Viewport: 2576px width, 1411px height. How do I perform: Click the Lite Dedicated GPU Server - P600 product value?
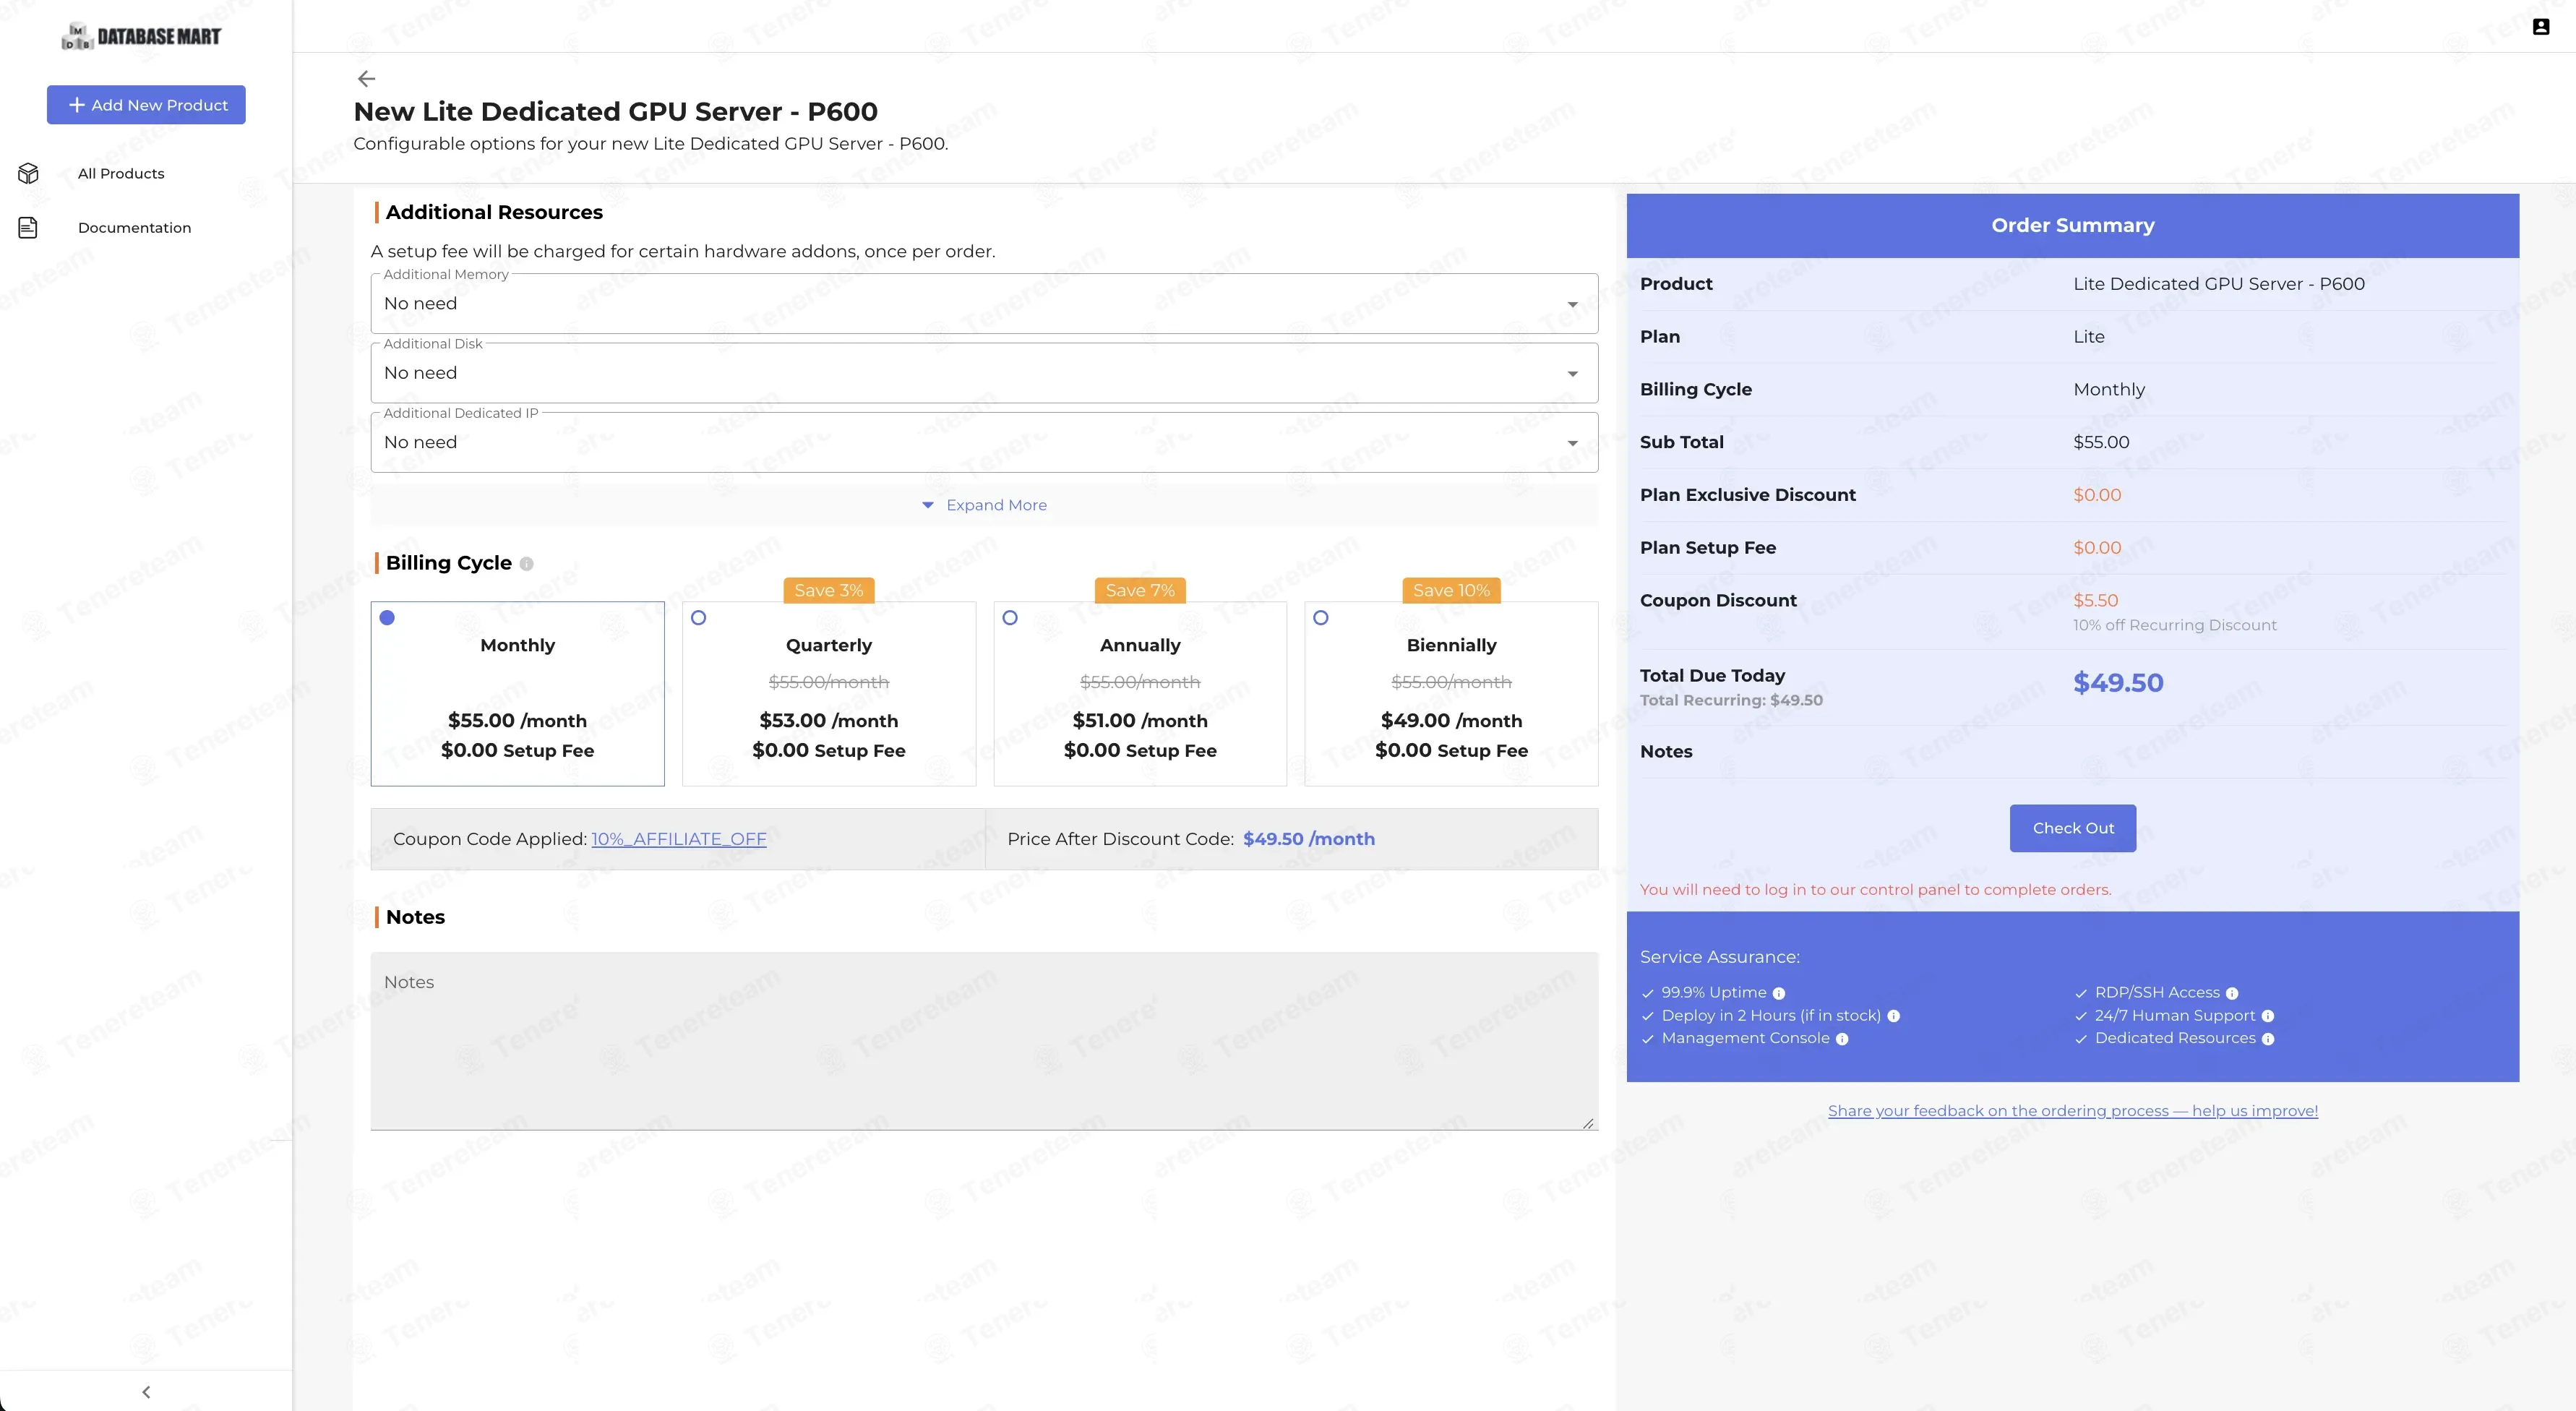[x=2219, y=284]
